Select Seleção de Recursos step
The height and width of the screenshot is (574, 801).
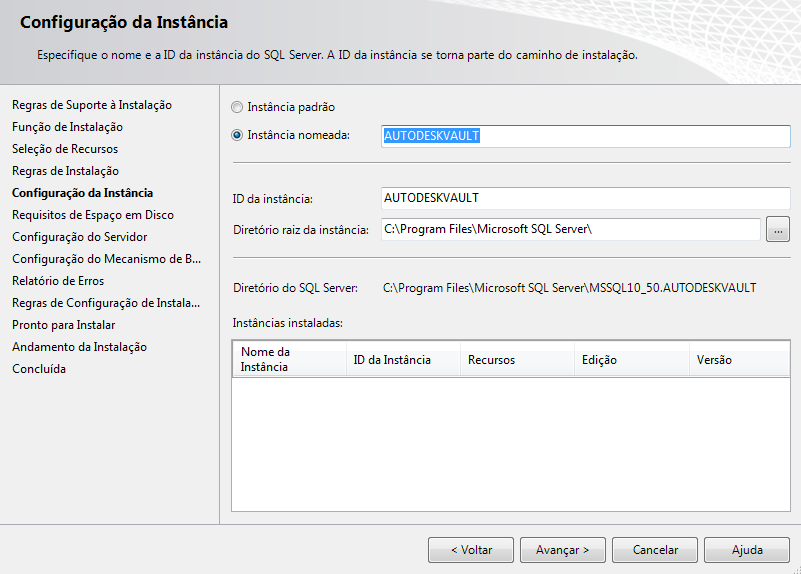(65, 149)
